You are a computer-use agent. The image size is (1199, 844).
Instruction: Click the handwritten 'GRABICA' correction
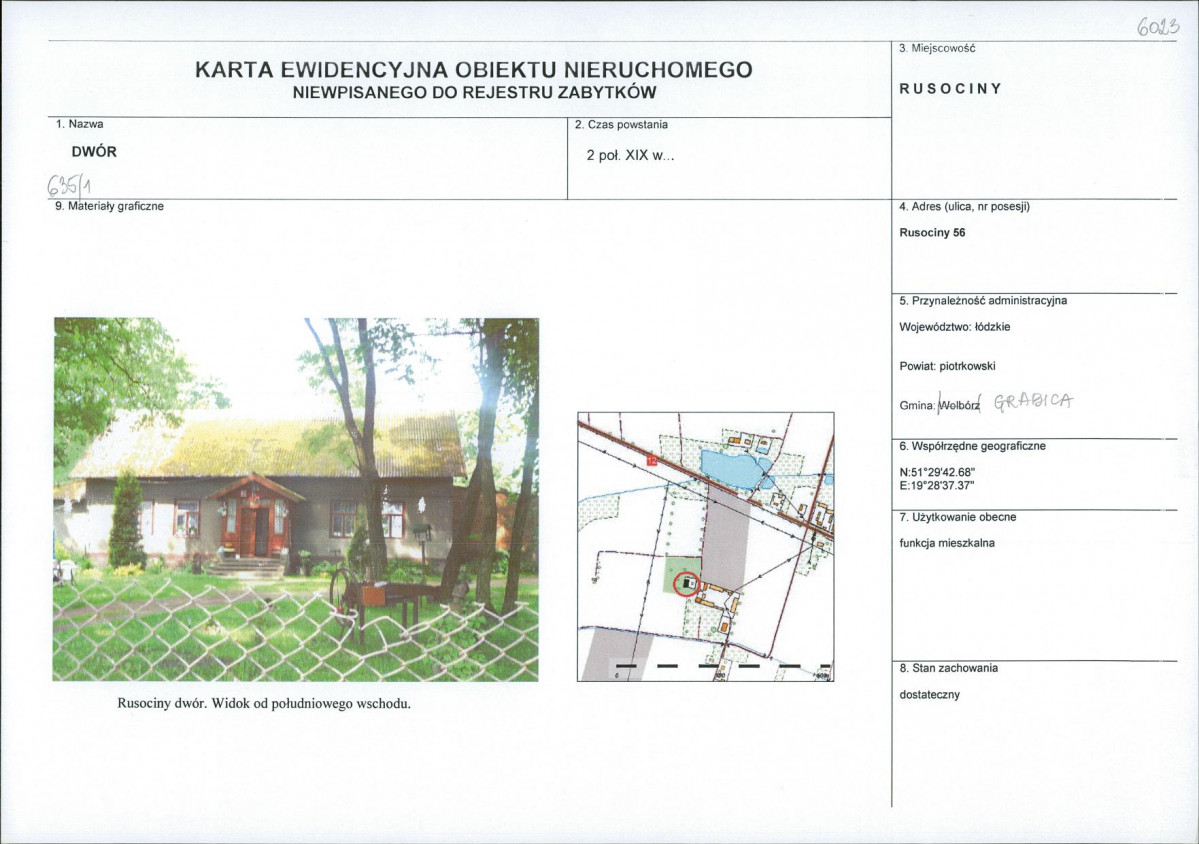pyautogui.click(x=1033, y=401)
